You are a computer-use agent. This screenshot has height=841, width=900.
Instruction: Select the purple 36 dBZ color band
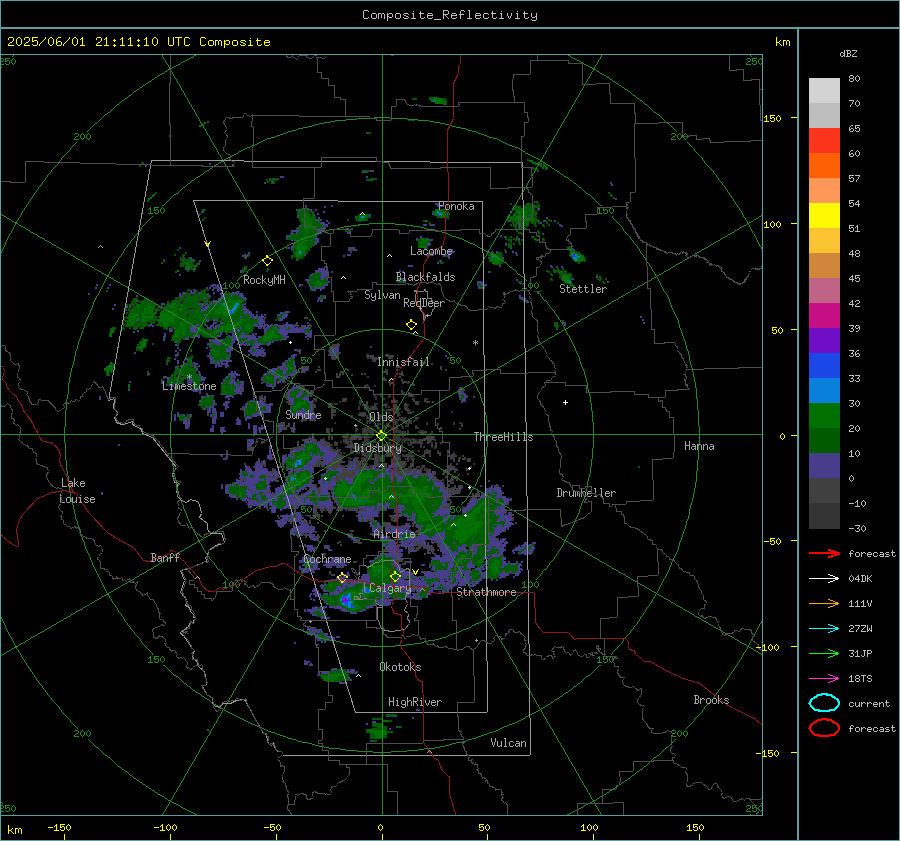pyautogui.click(x=824, y=340)
